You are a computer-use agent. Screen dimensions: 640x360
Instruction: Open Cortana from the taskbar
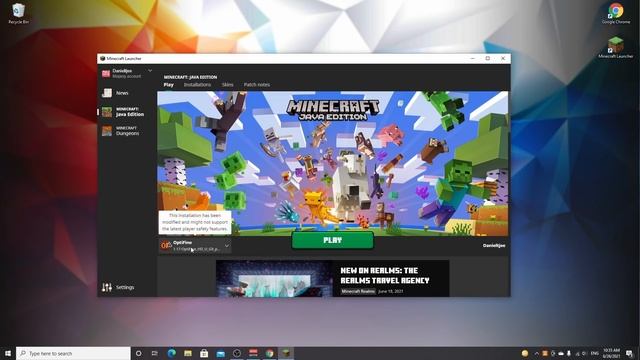(138, 353)
